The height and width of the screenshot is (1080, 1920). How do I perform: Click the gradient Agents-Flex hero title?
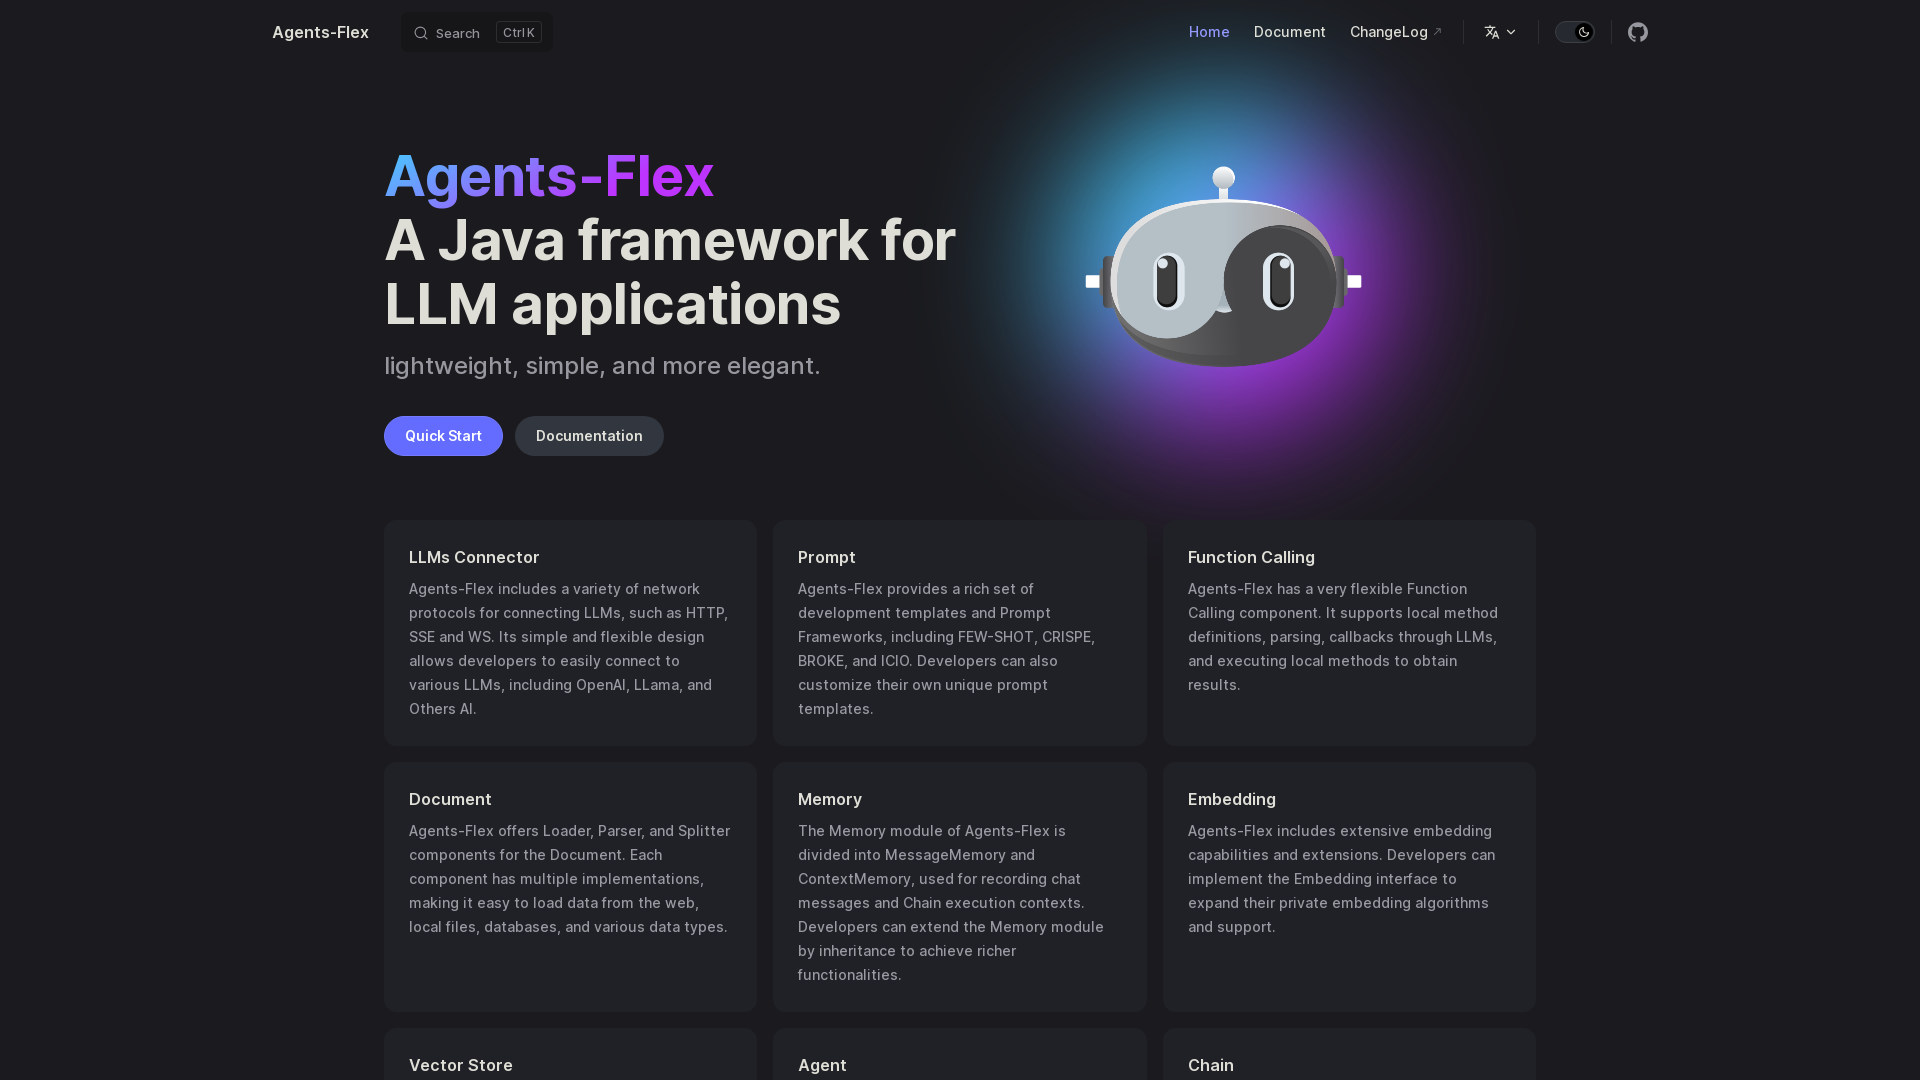pos(549,176)
